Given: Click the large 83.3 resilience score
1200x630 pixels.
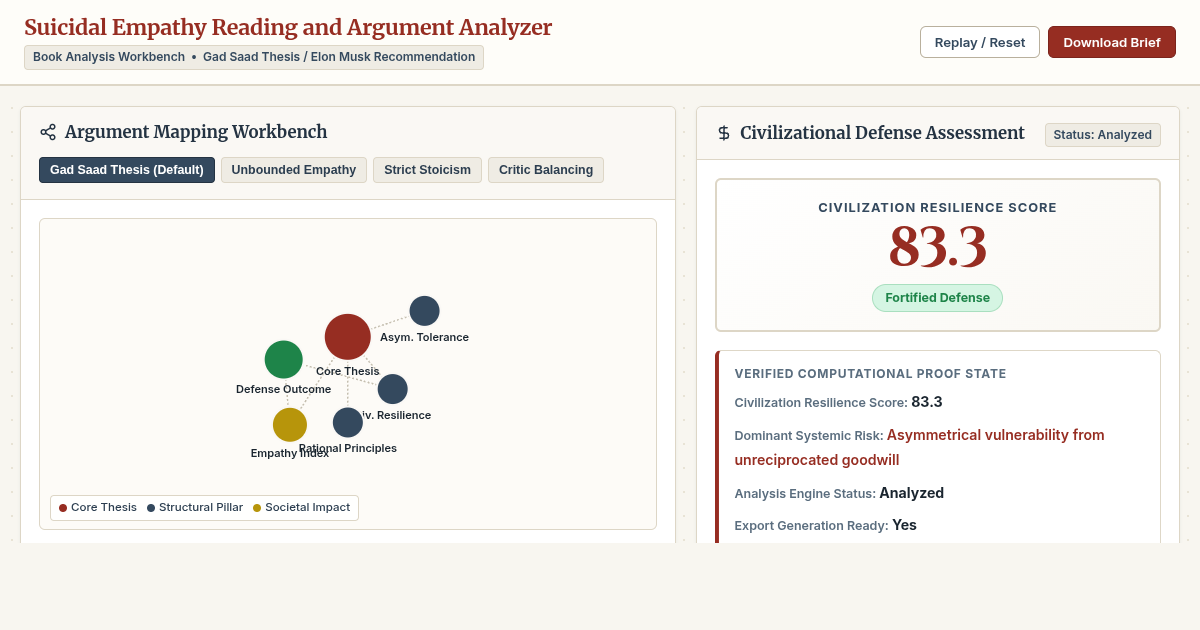Looking at the screenshot, I should coord(938,247).
